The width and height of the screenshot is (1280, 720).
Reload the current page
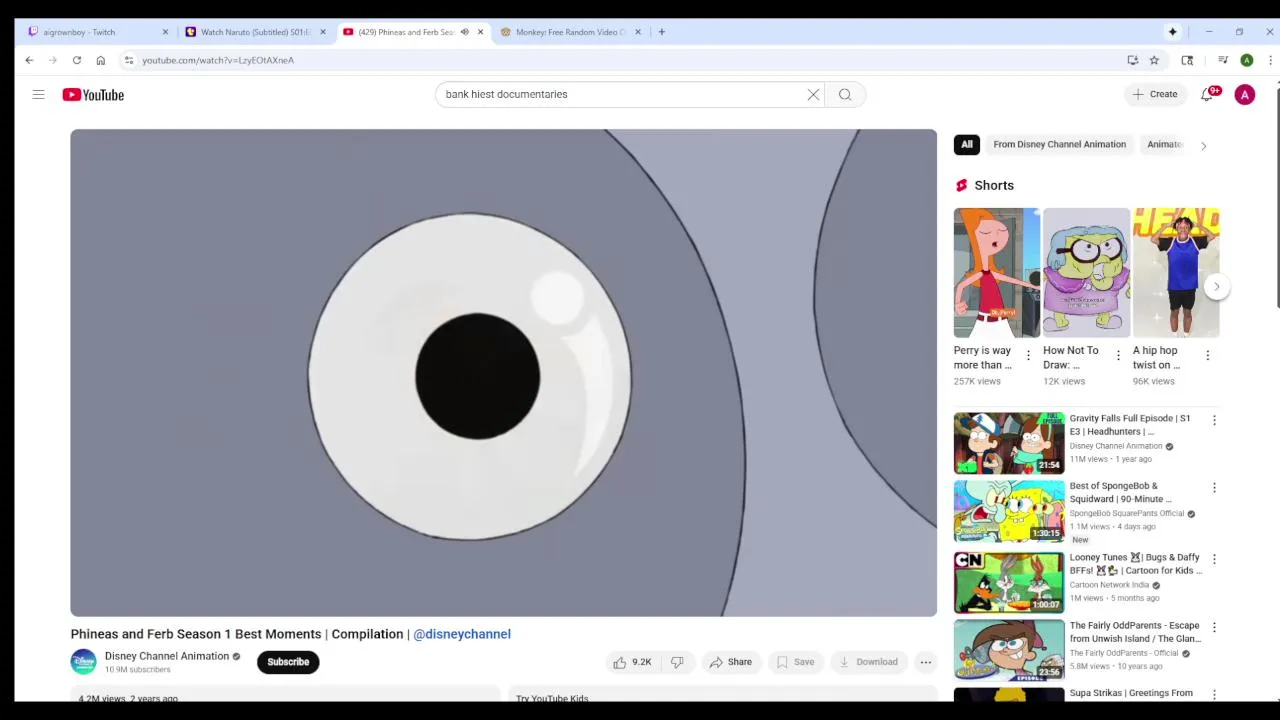[x=76, y=60]
